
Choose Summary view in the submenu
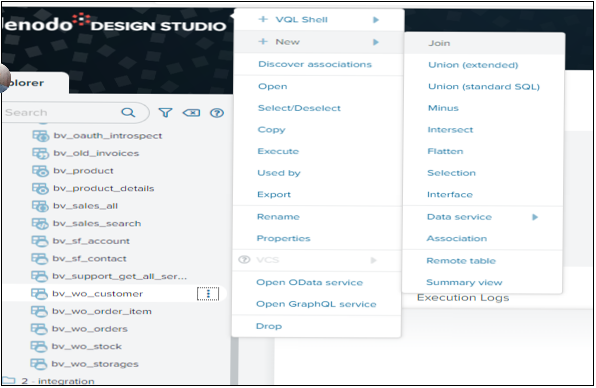(x=464, y=282)
